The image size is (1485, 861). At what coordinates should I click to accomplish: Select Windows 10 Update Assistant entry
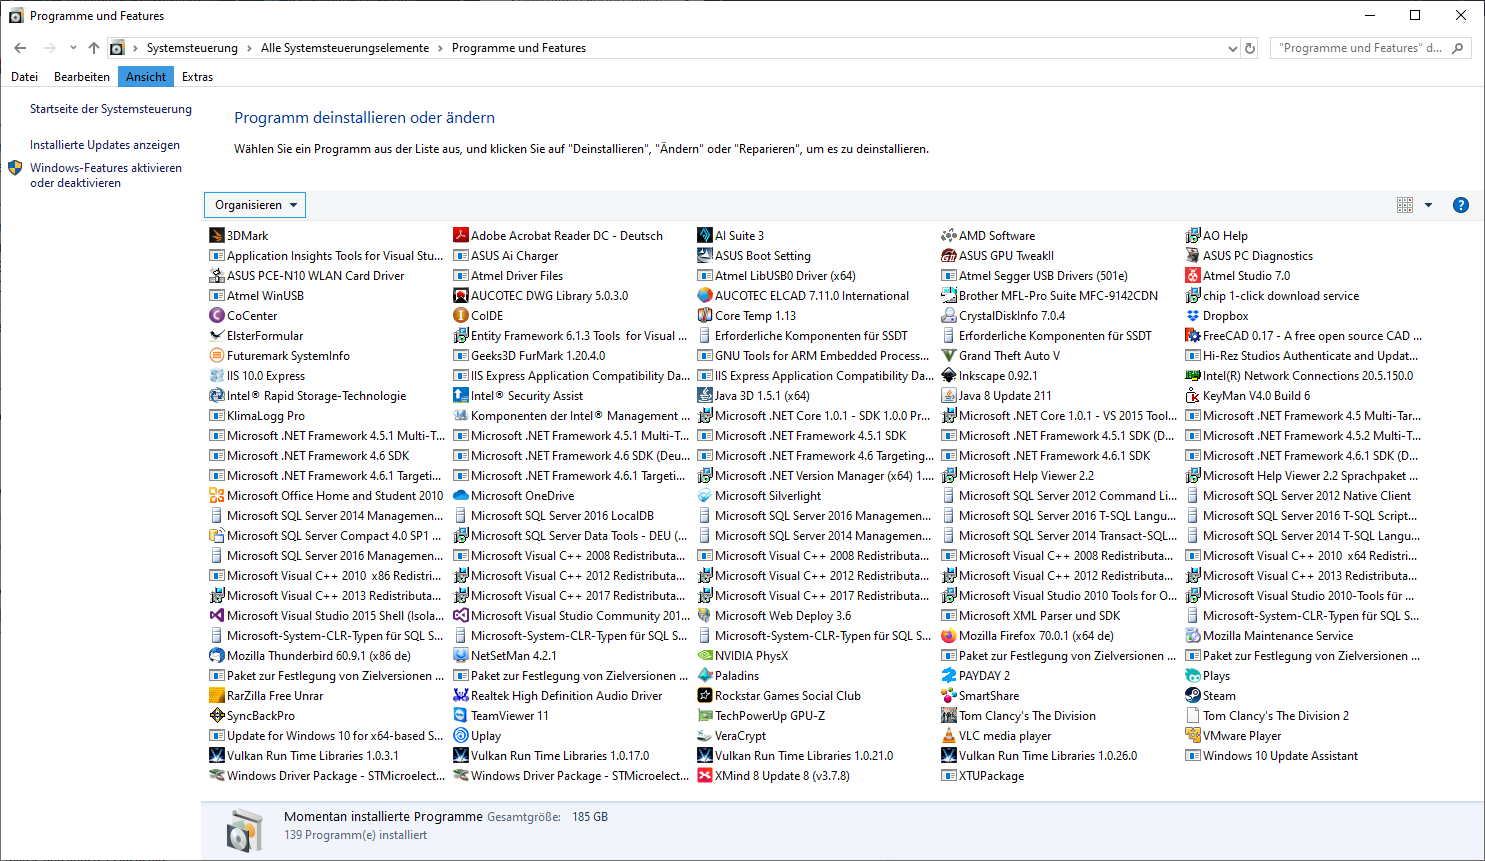pyautogui.click(x=1271, y=756)
